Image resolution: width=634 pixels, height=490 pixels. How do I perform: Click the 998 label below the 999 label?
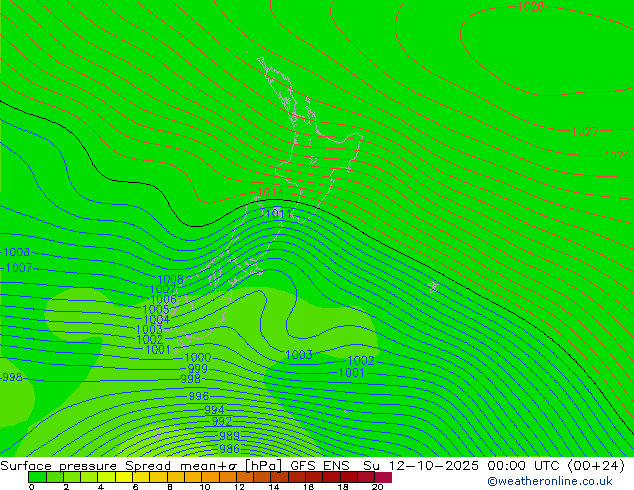tap(190, 379)
